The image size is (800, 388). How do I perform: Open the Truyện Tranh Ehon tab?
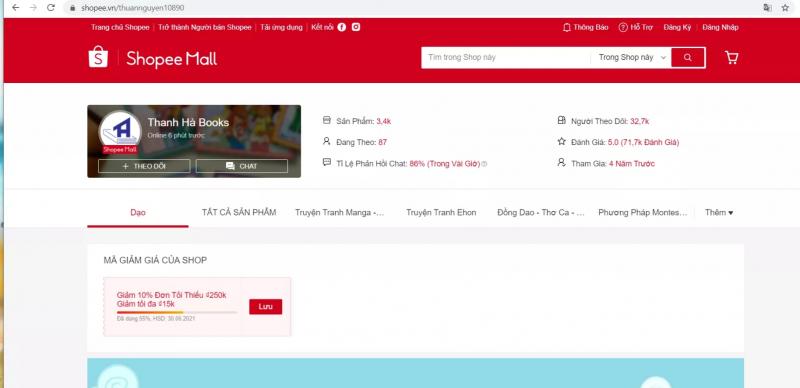(x=441, y=212)
